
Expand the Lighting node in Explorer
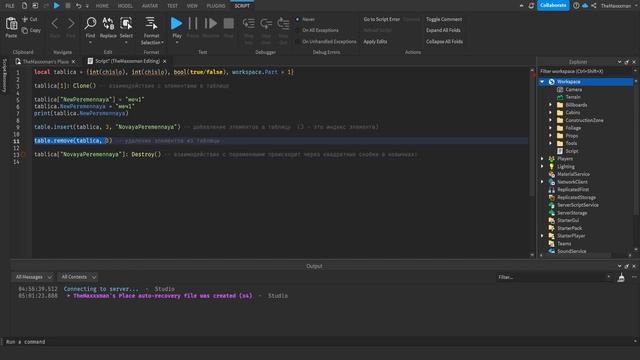click(x=542, y=167)
